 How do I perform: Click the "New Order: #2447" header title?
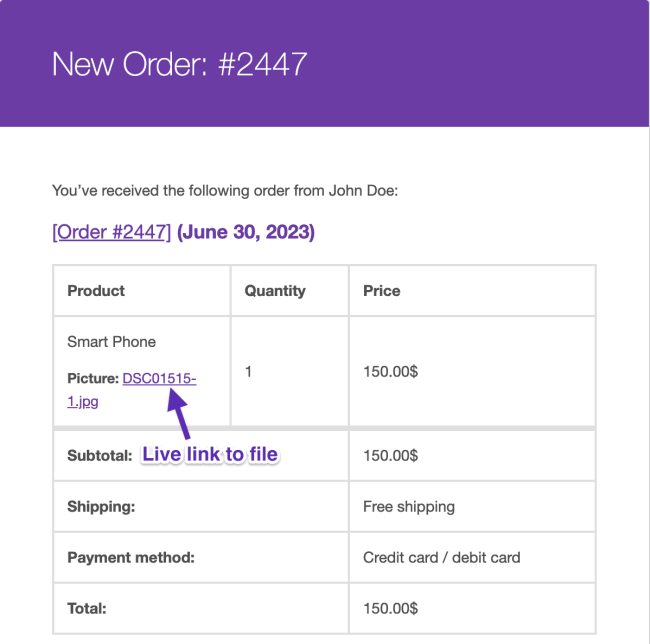[x=179, y=64]
